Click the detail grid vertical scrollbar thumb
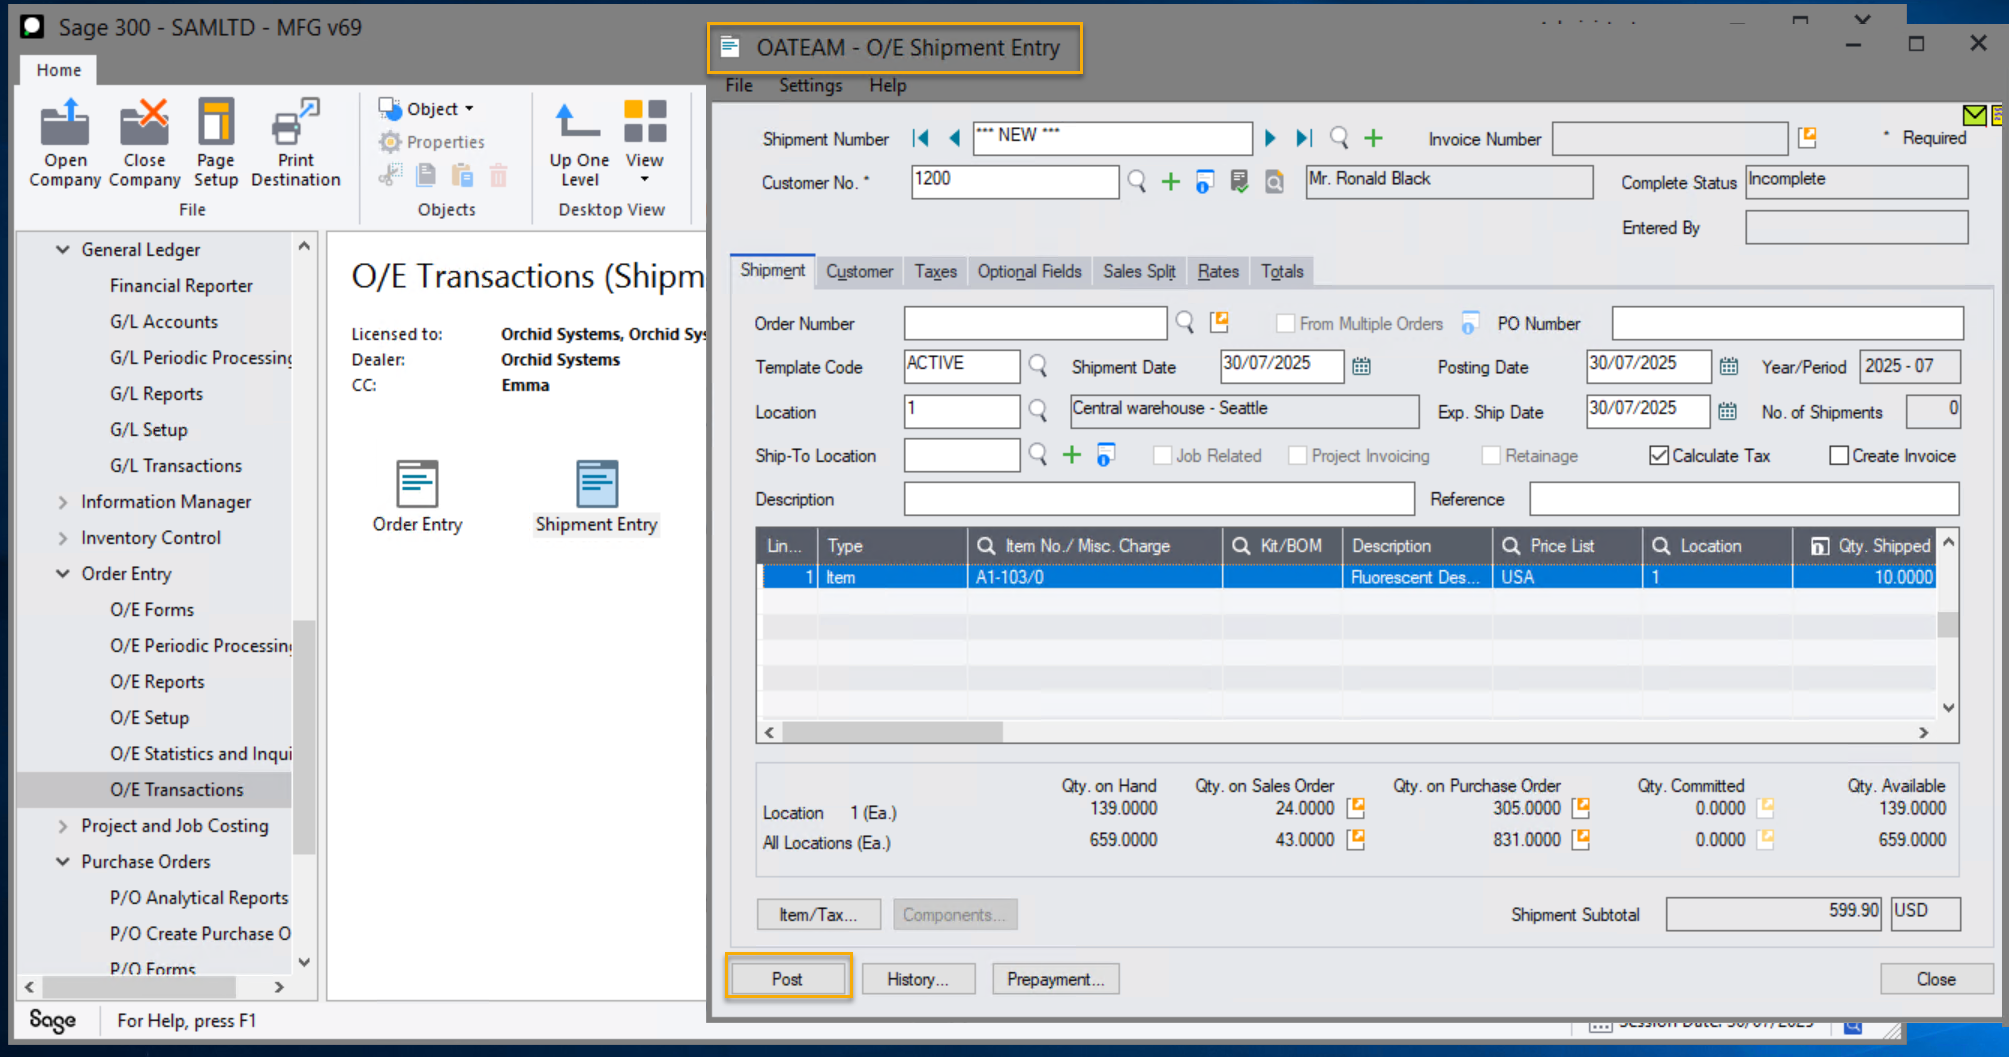This screenshot has height=1057, width=2009. coord(1947,624)
